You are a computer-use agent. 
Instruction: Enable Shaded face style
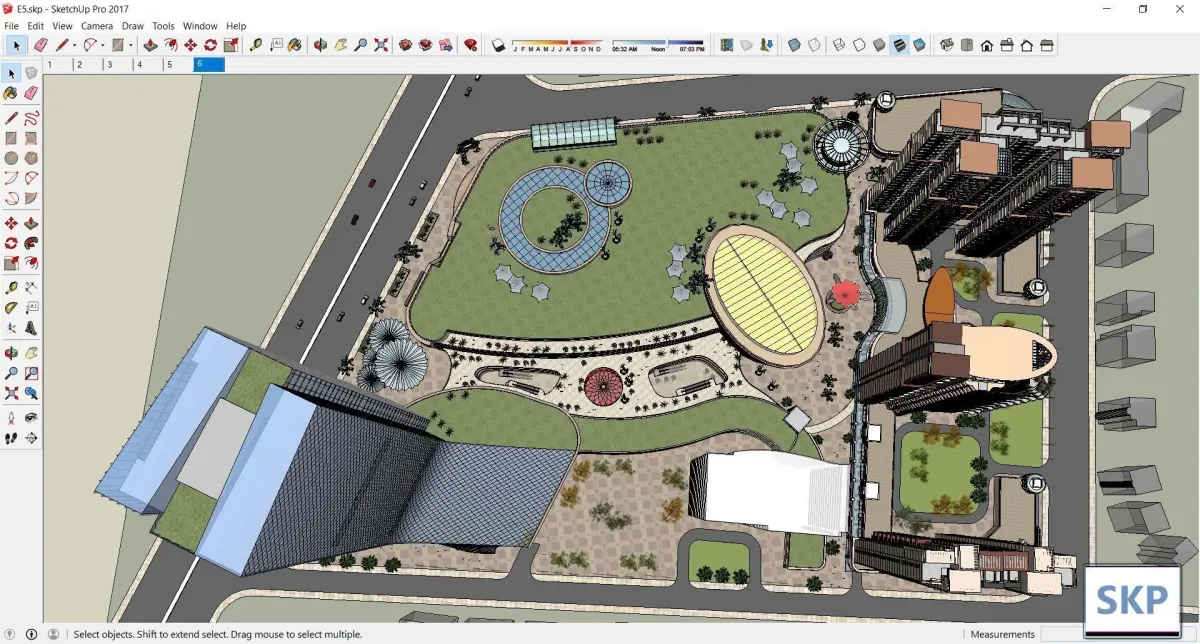click(878, 45)
